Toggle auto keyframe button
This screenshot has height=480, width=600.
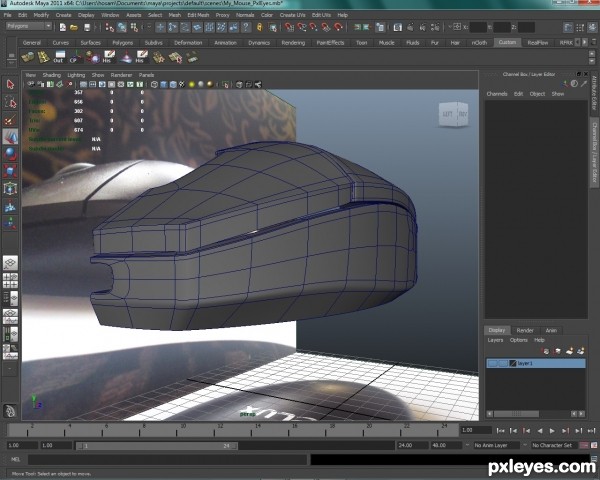(x=585, y=445)
